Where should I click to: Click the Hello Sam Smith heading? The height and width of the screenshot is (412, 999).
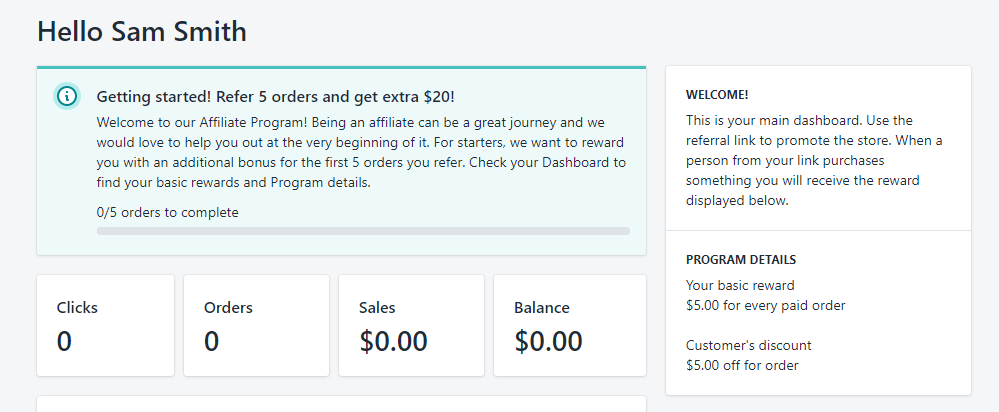[142, 31]
